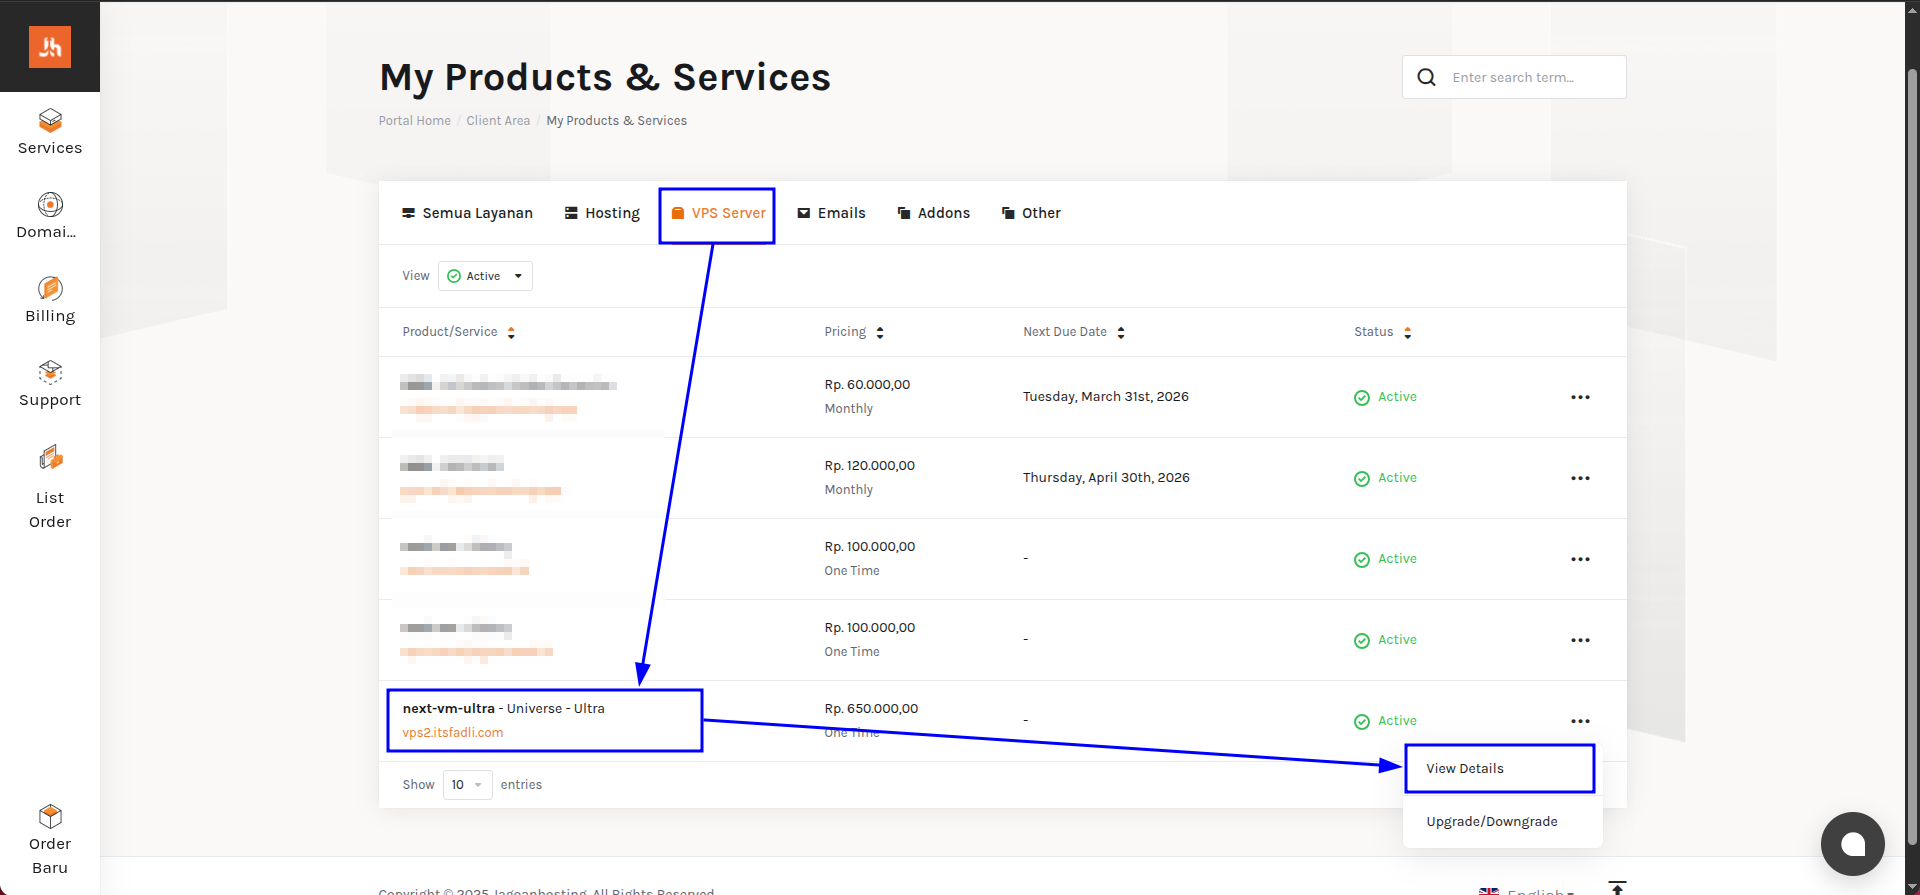
Task: Switch to the VPS Server tab
Action: pos(717,213)
